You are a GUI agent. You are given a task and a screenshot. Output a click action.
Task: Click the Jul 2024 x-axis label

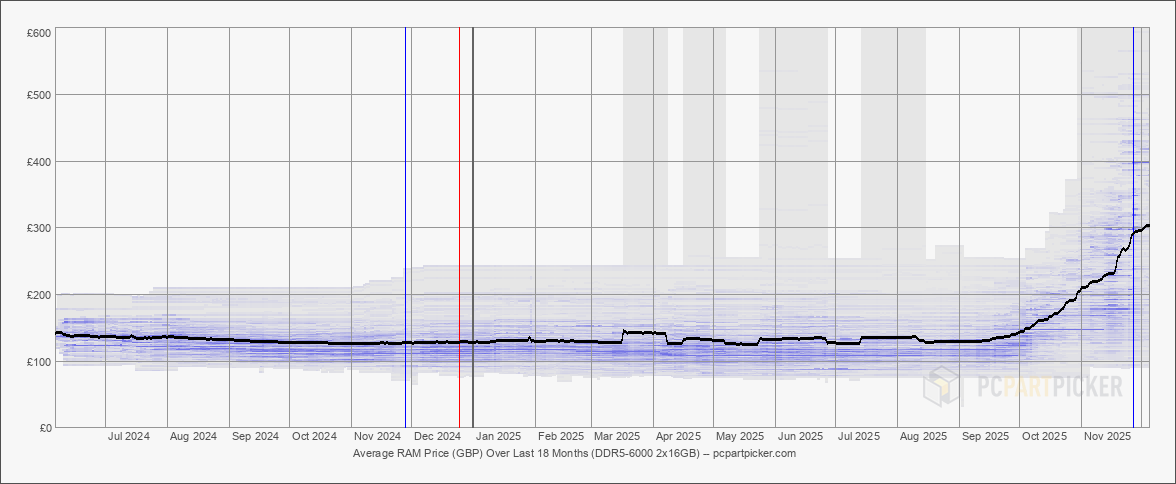point(128,437)
